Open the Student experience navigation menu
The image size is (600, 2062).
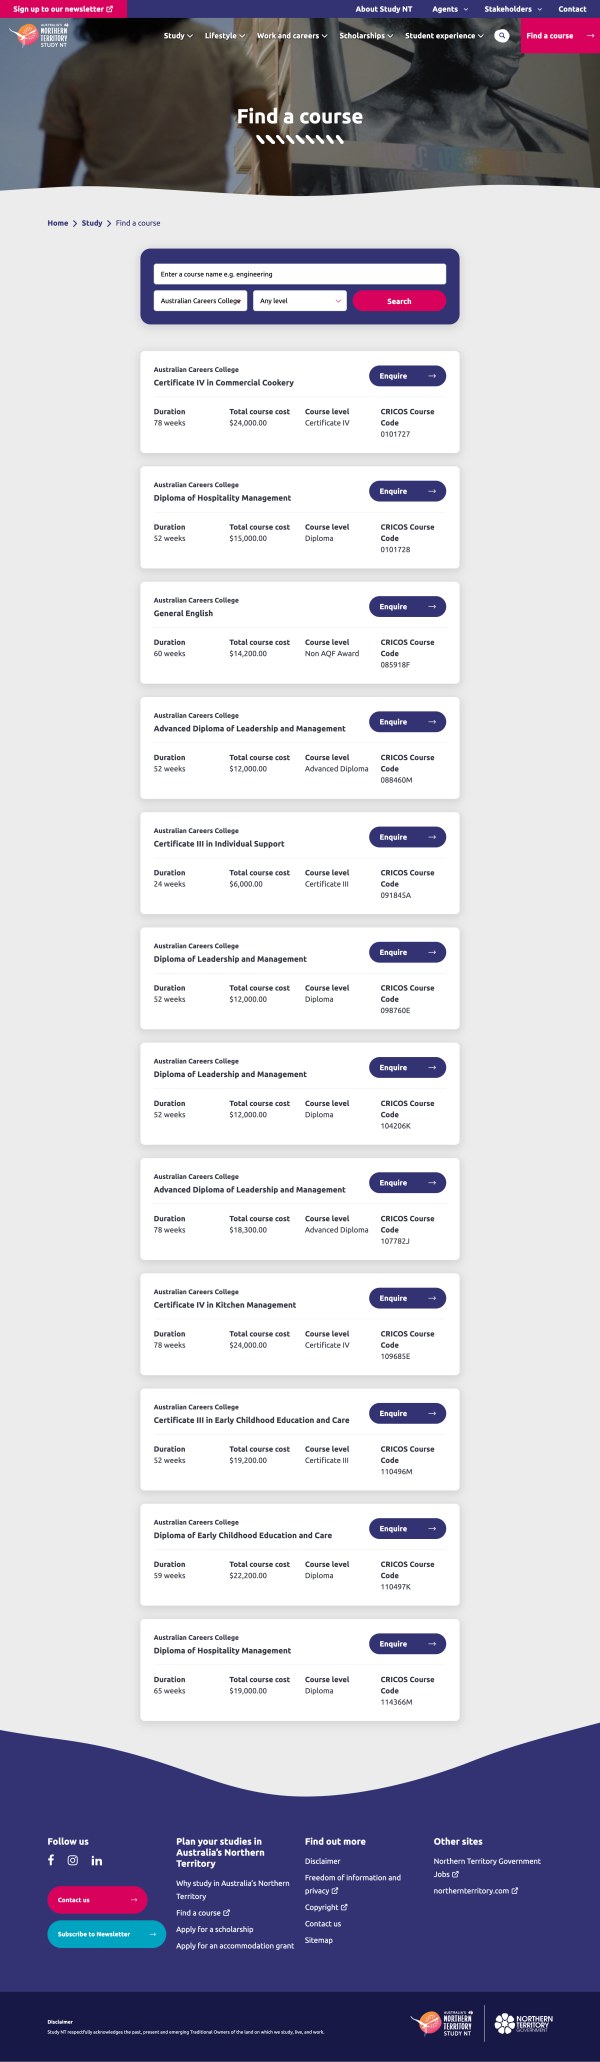point(444,36)
